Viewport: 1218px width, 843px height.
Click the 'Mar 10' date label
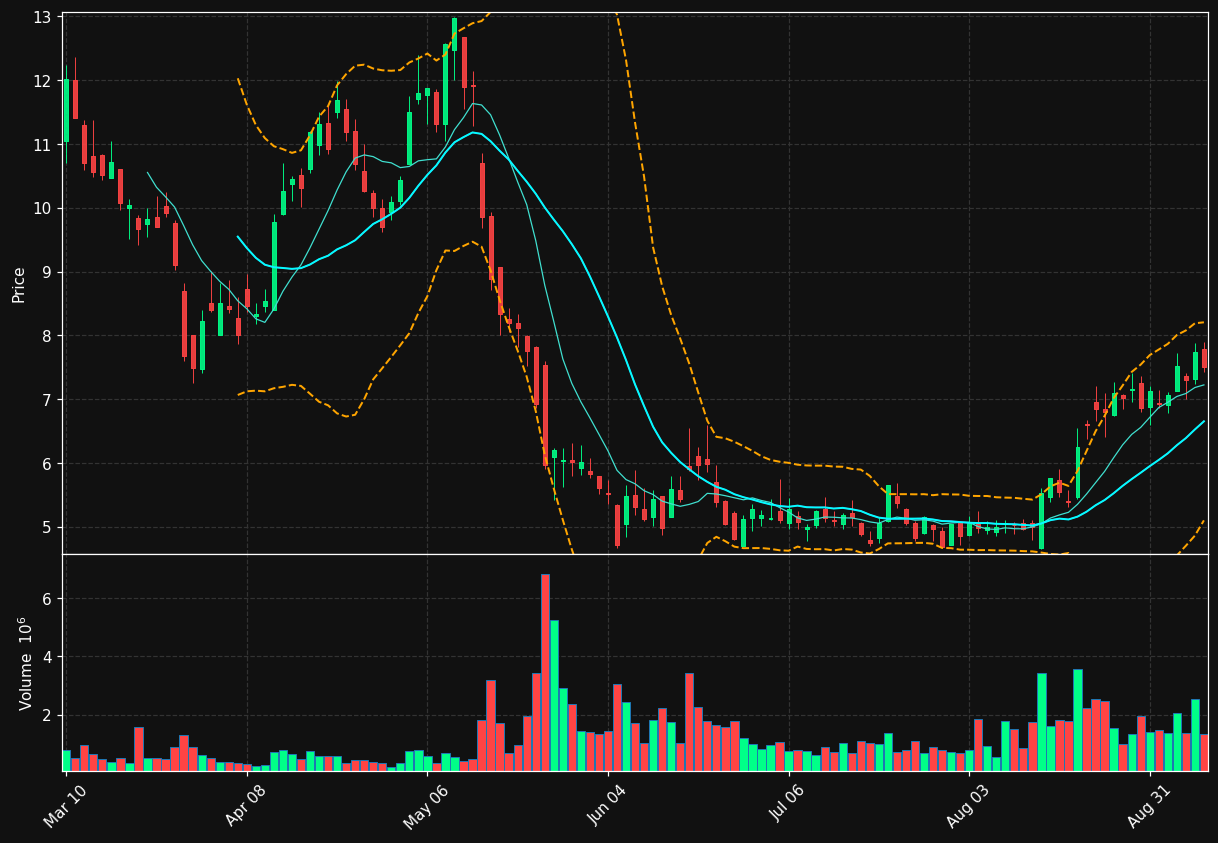click(64, 806)
